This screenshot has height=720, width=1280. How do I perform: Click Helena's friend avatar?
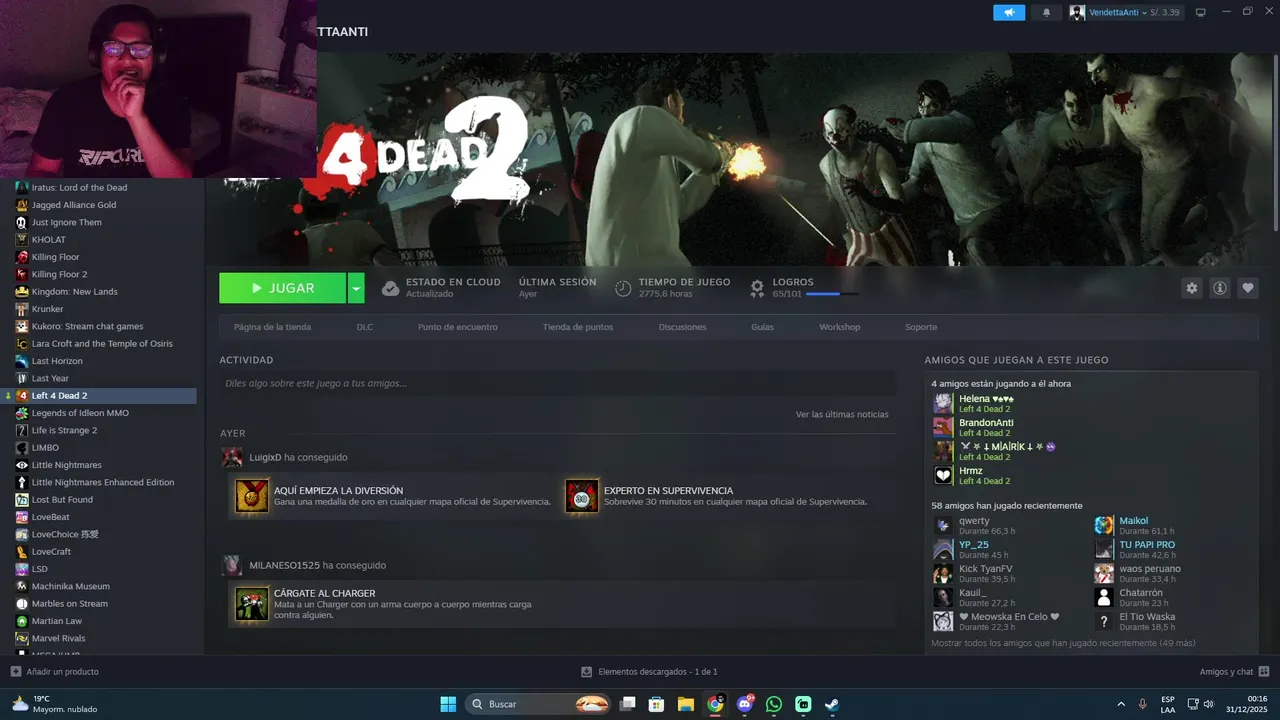(943, 403)
